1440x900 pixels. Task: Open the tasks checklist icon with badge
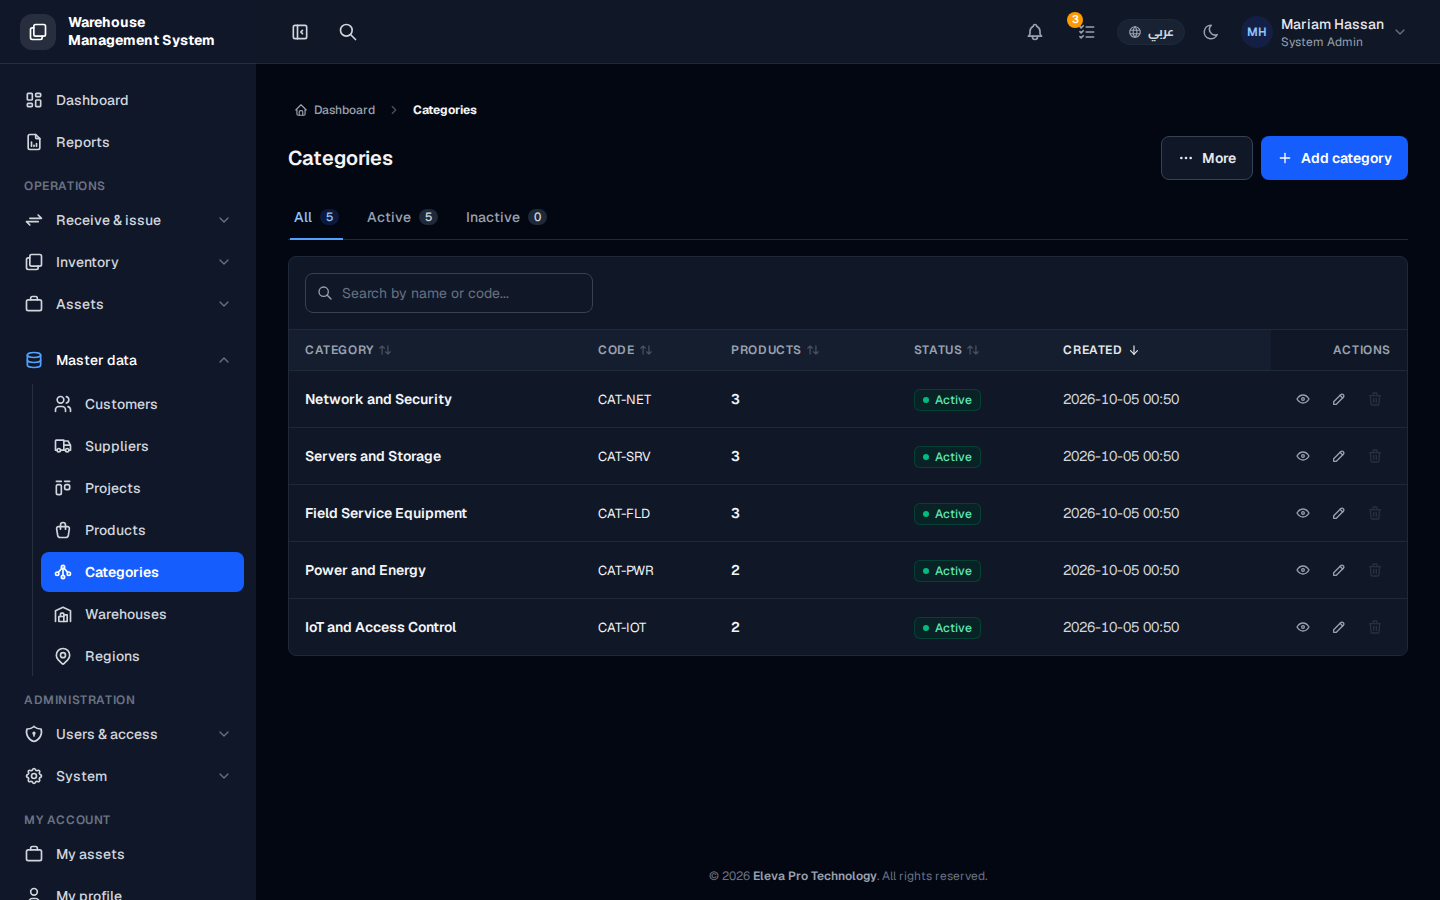tap(1086, 32)
